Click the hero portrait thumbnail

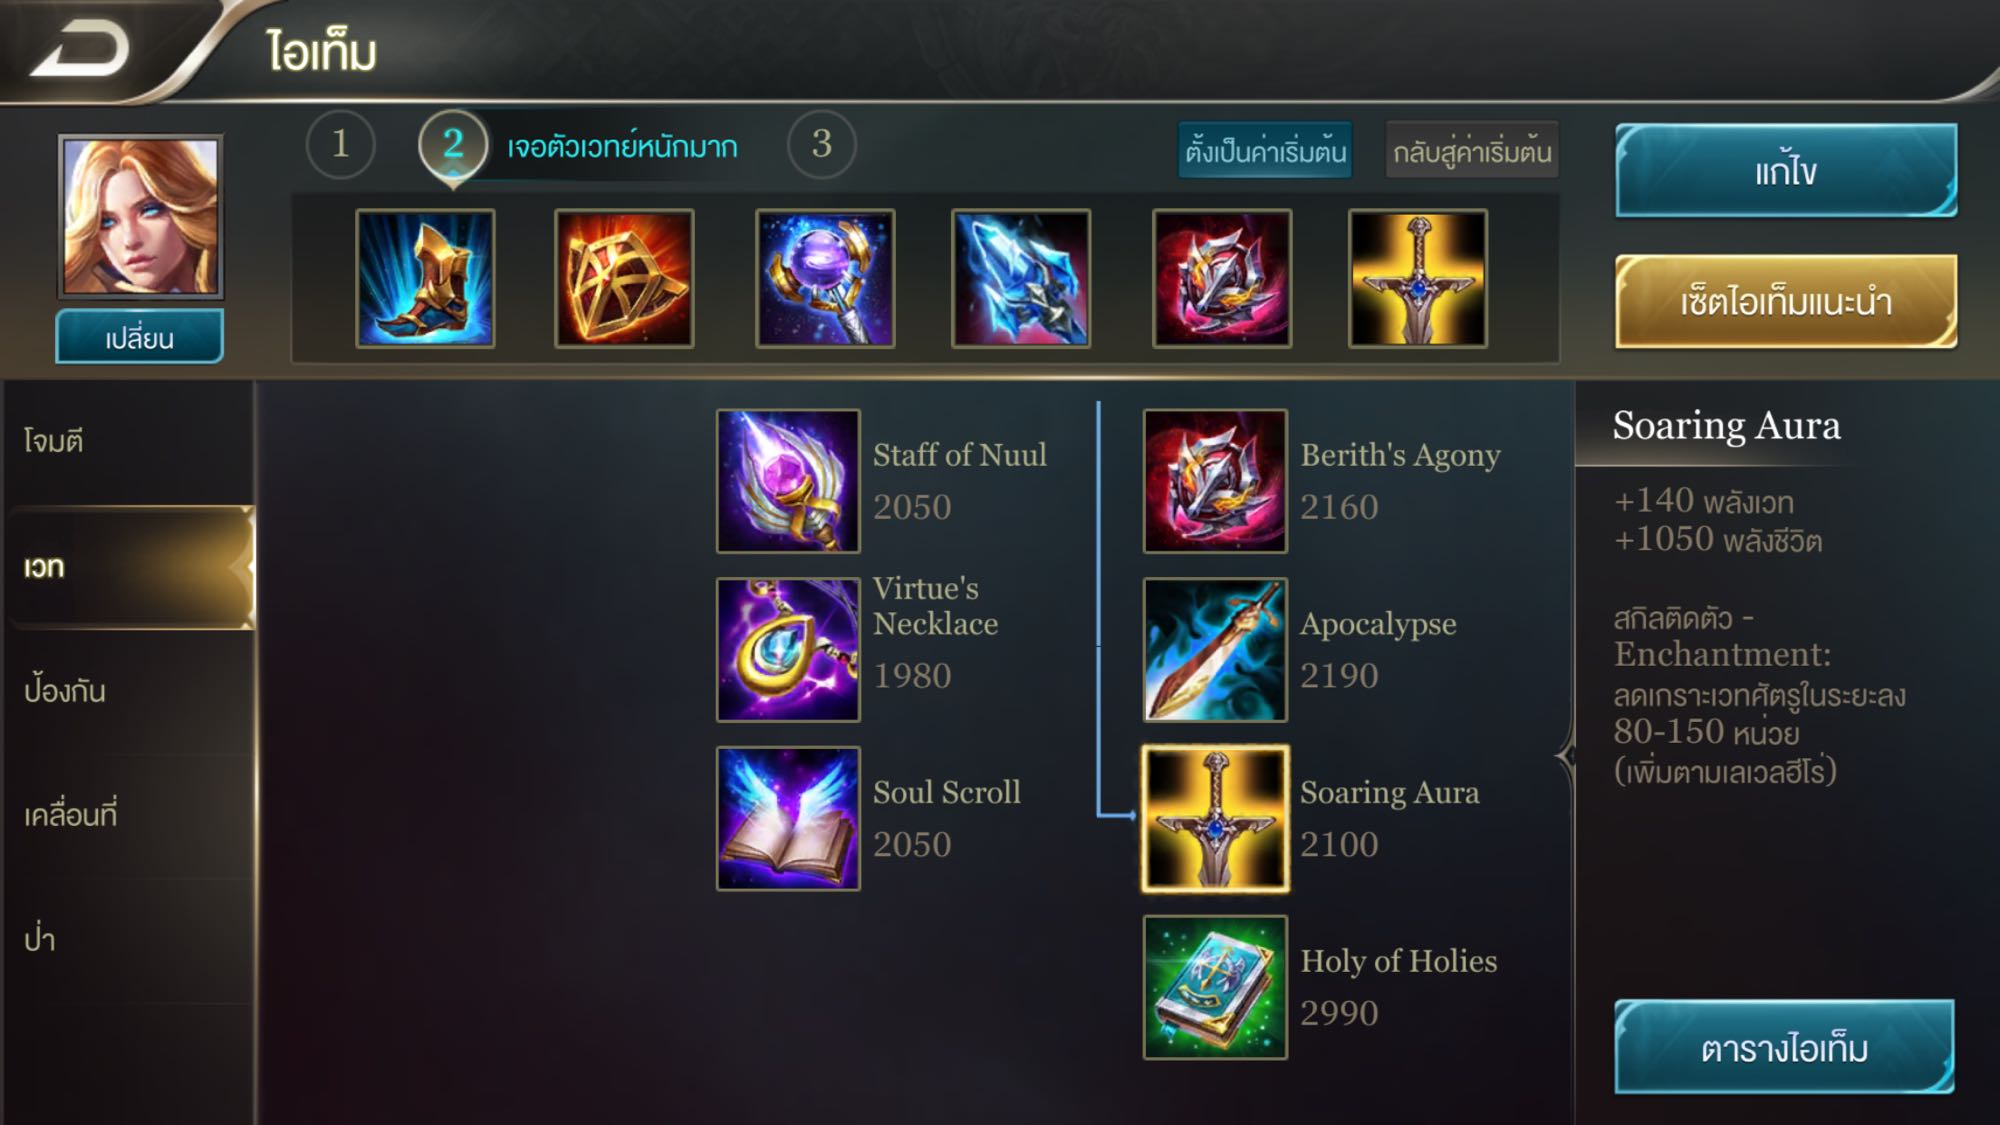pyautogui.click(x=140, y=216)
